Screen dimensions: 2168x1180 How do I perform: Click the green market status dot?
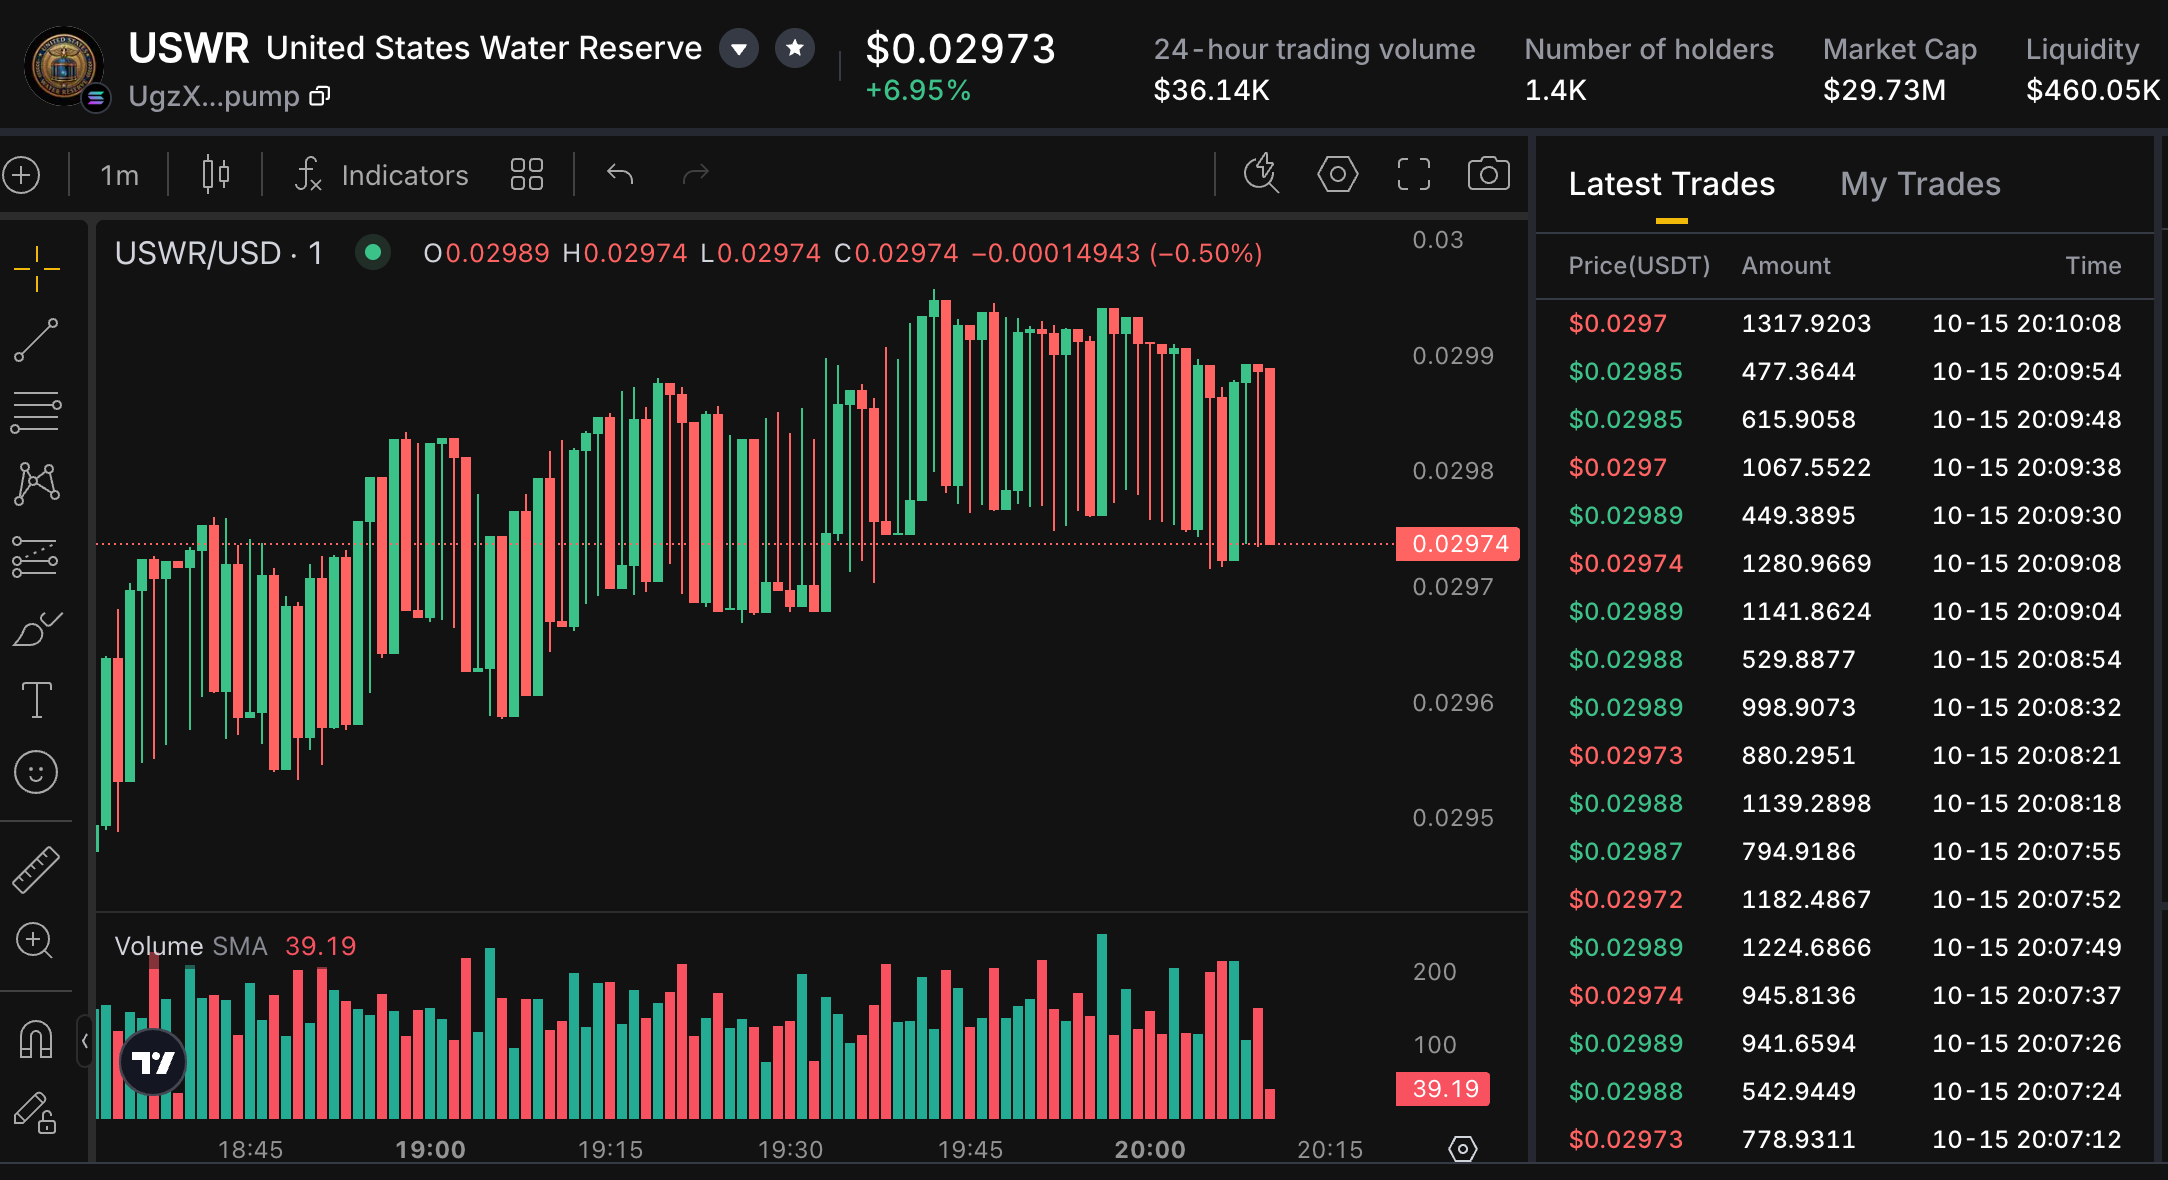[x=373, y=253]
